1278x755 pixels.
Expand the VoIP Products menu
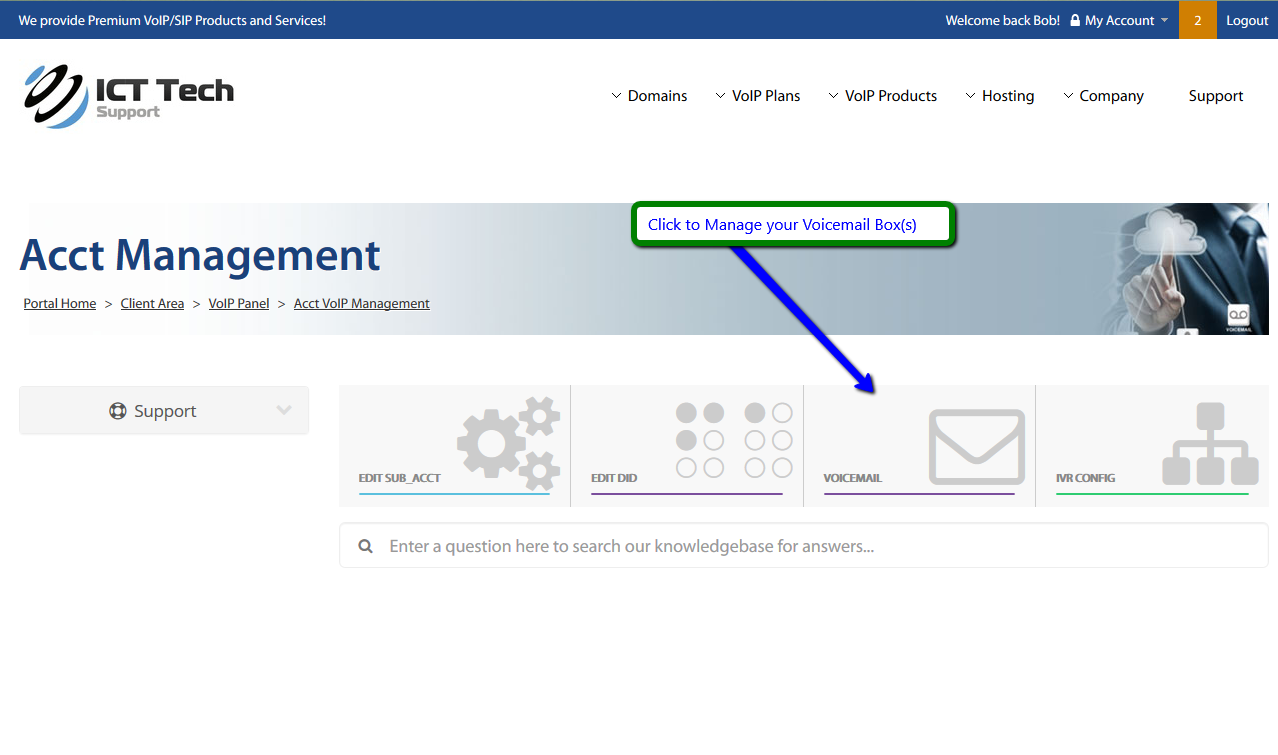point(883,96)
